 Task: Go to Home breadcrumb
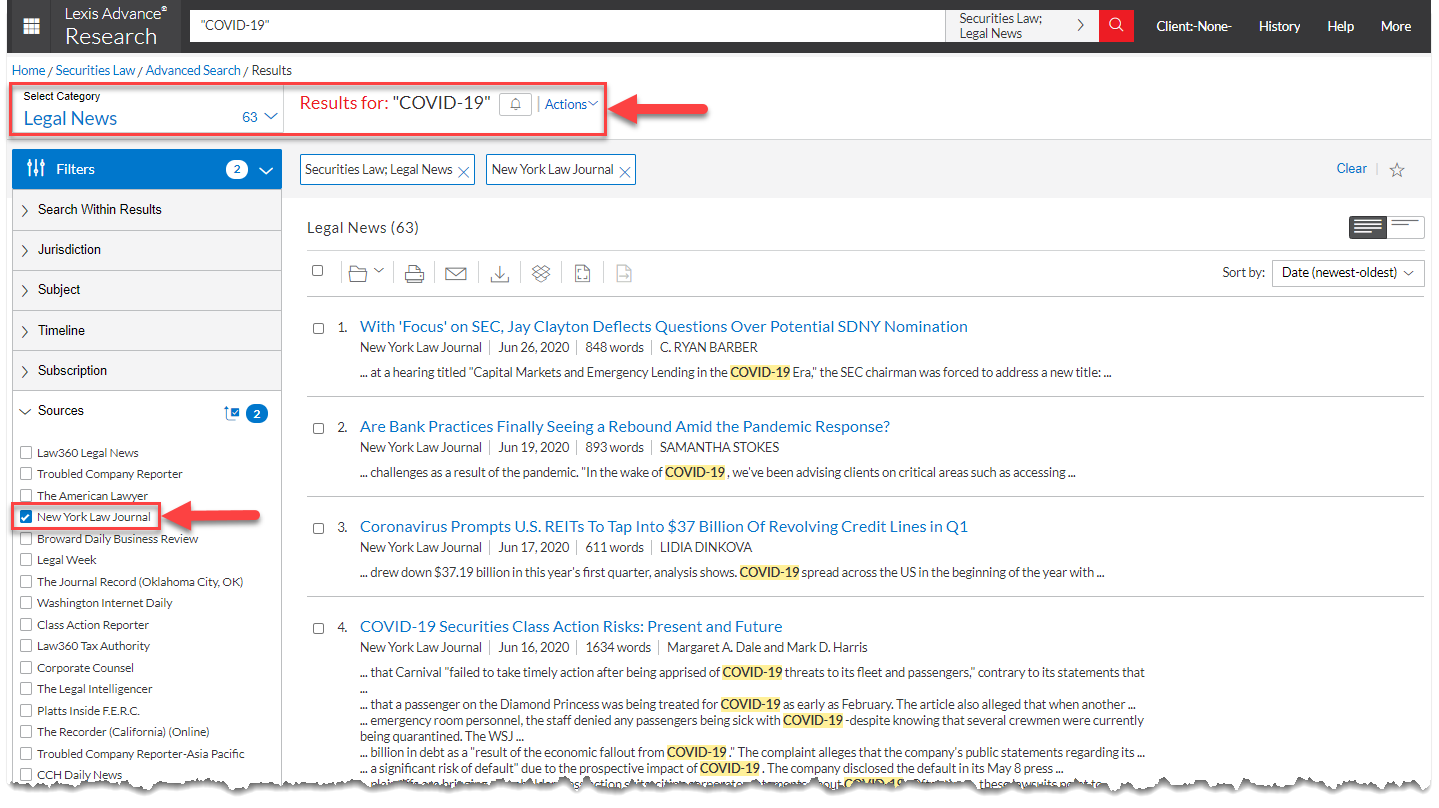pyautogui.click(x=28, y=71)
